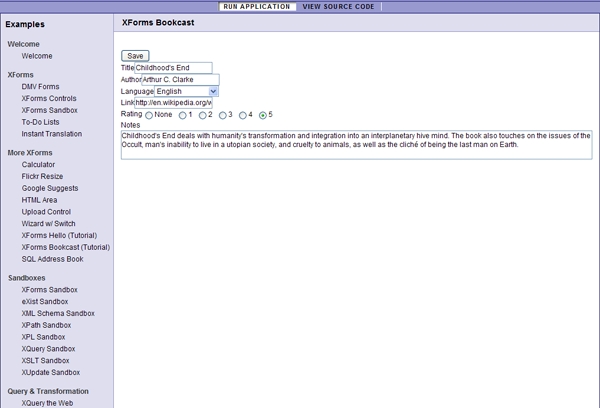Edit the Title field containing Childhood's End

pos(173,68)
